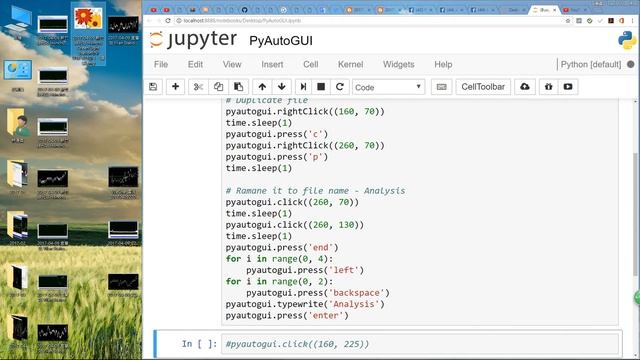Open the Cell menu
This screenshot has height=360, width=640.
(x=311, y=64)
